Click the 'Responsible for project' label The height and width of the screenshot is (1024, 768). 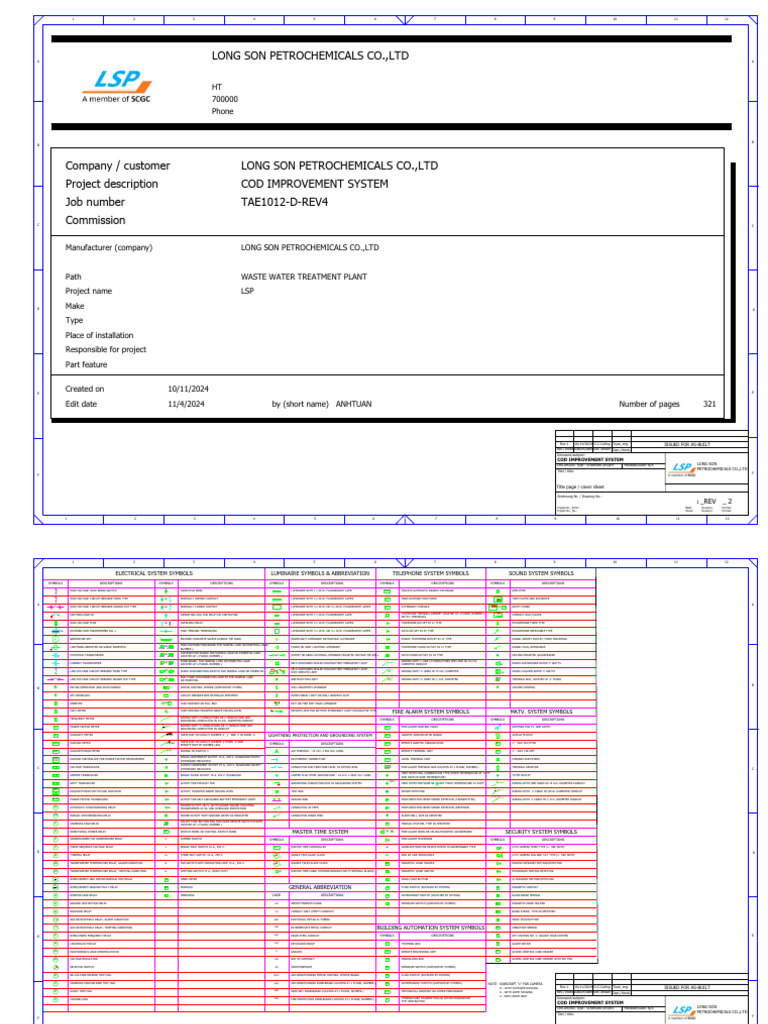click(x=106, y=350)
